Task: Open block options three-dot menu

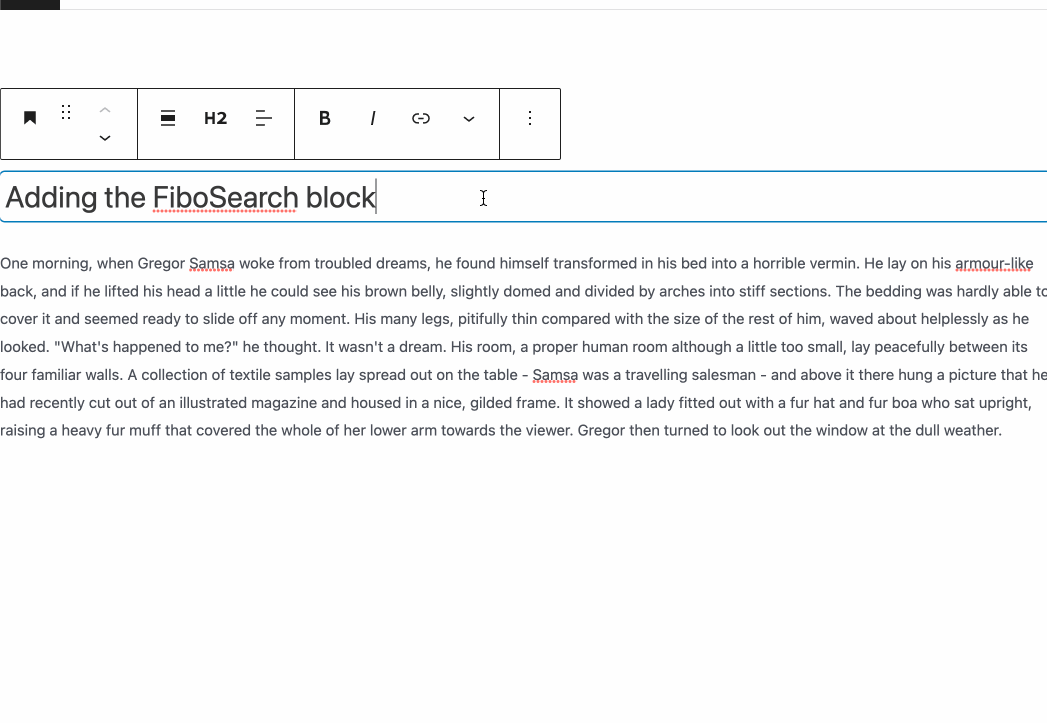Action: [530, 118]
